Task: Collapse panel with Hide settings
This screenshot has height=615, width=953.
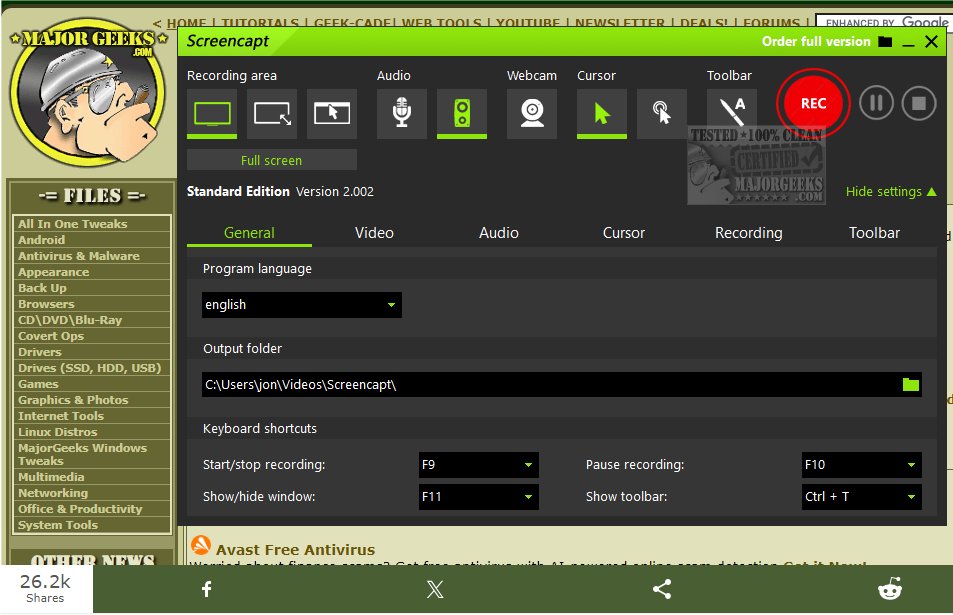Action: (x=890, y=191)
